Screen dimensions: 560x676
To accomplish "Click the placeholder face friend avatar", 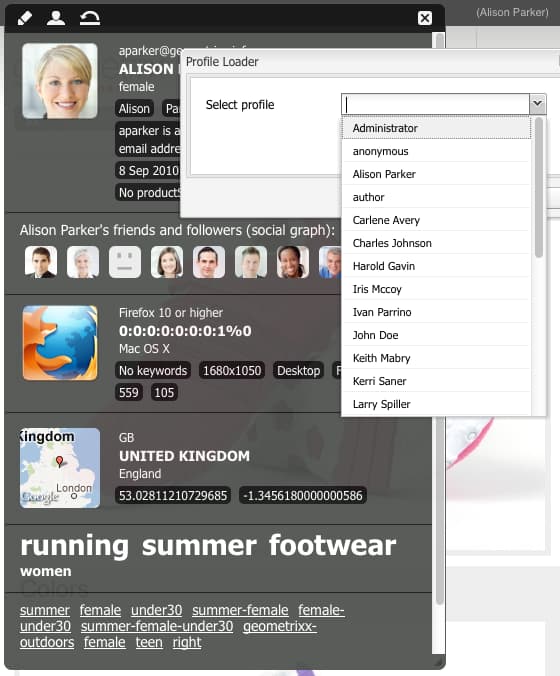I will (125, 262).
